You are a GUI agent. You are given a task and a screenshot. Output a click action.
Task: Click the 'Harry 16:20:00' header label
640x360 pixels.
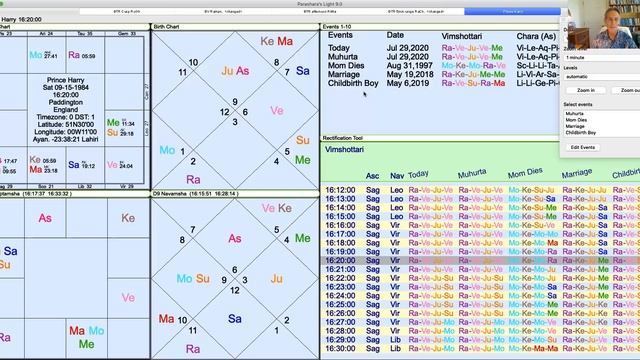tap(20, 19)
